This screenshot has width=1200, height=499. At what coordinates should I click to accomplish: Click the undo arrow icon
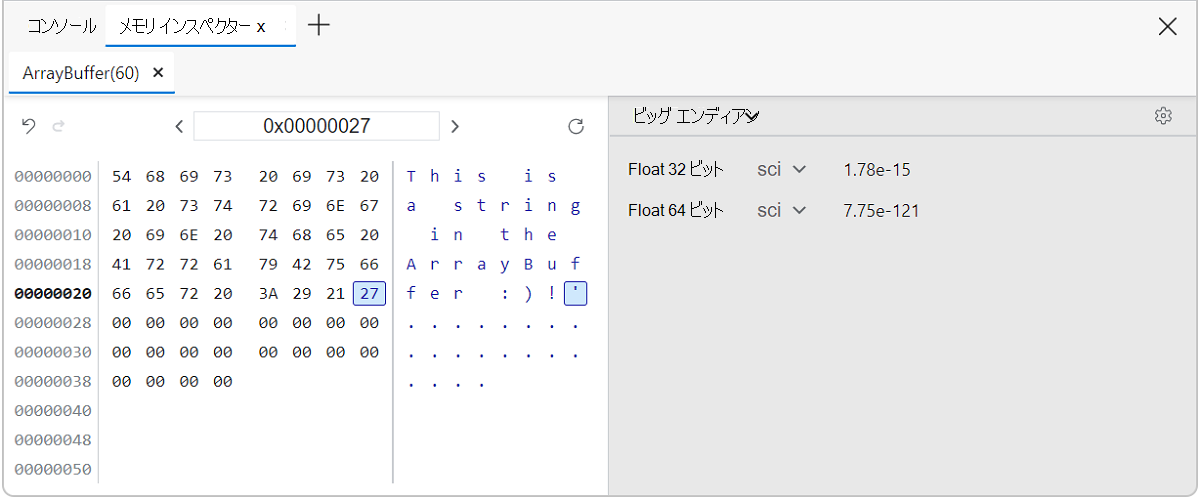point(29,126)
